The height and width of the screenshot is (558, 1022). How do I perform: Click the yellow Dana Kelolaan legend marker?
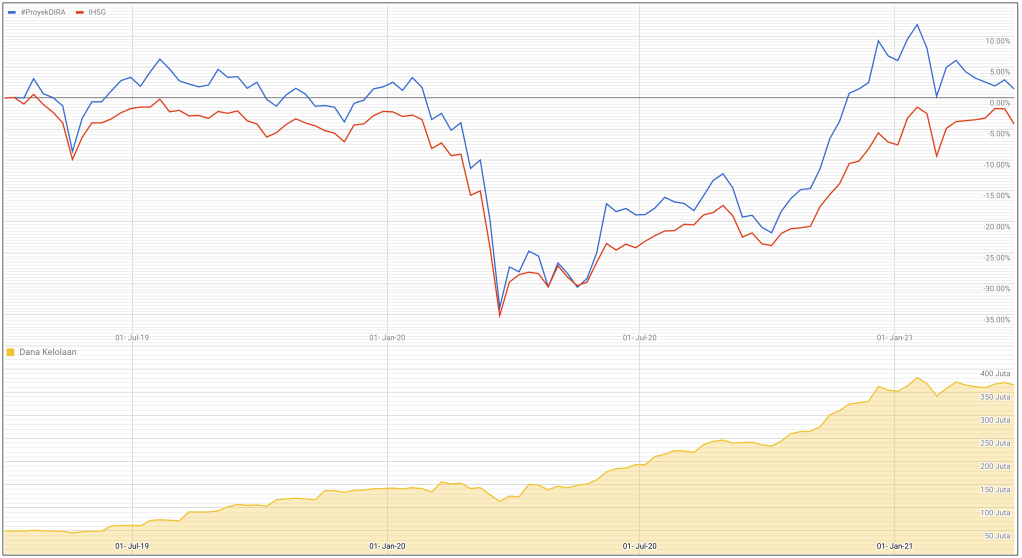tap(11, 352)
